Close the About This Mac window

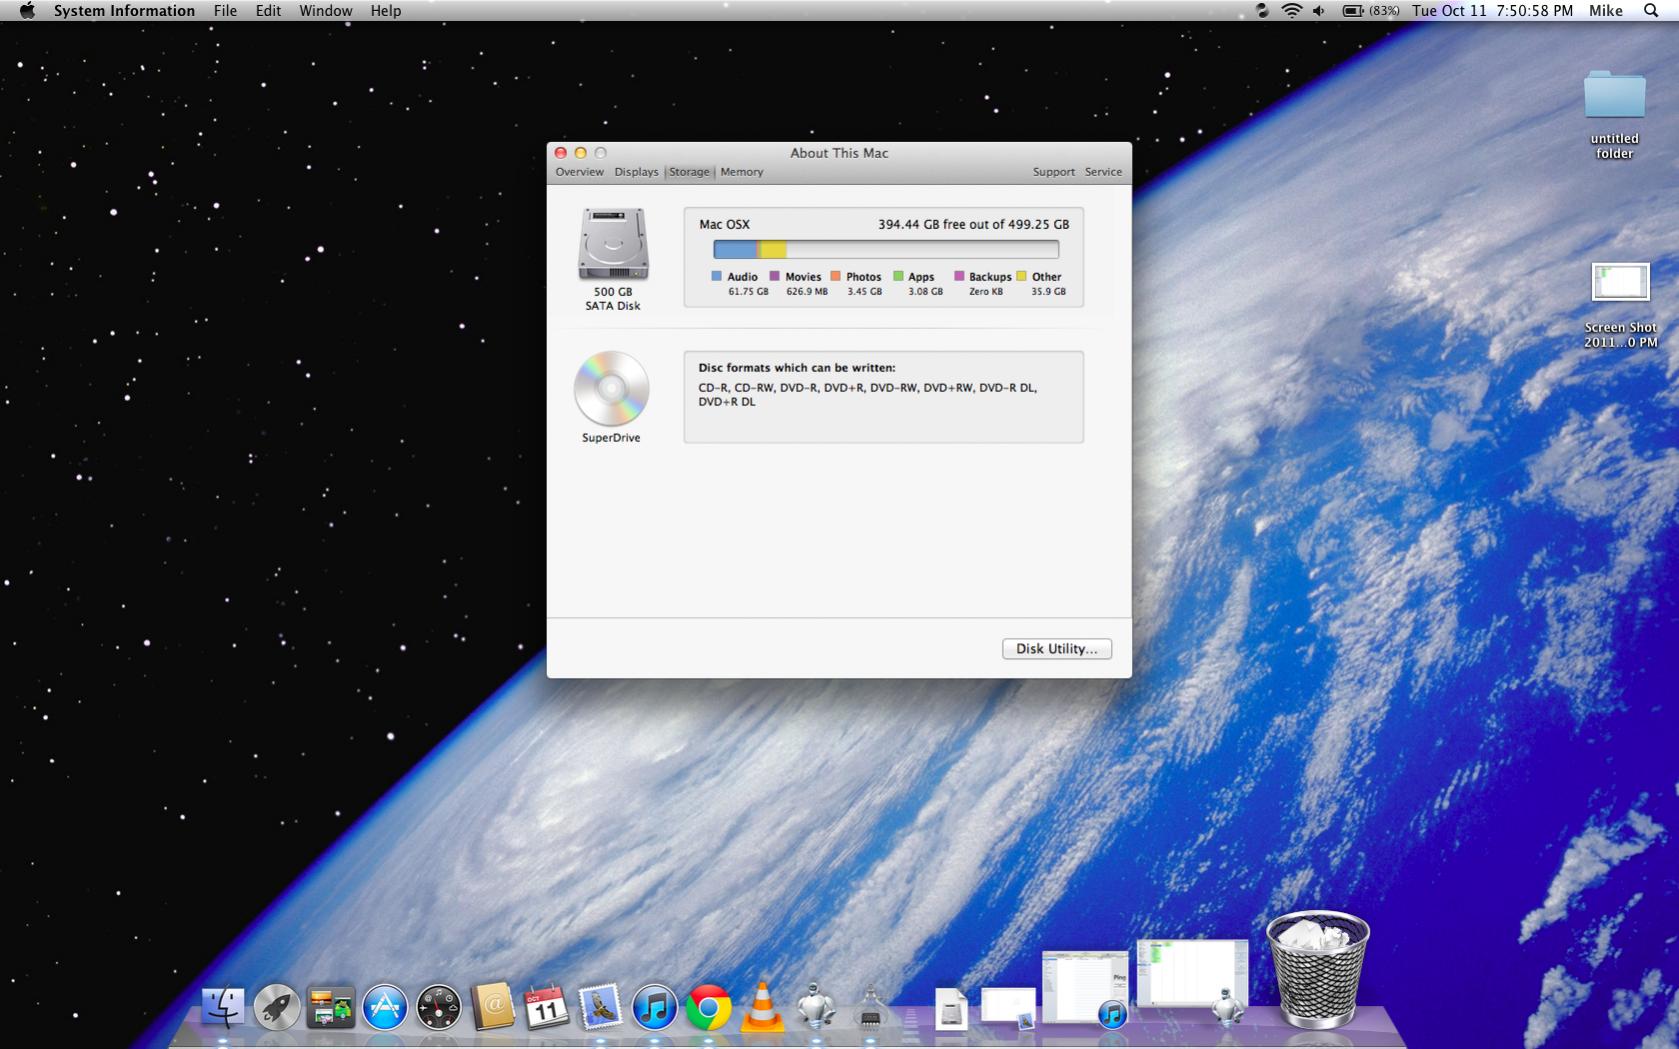(x=561, y=153)
